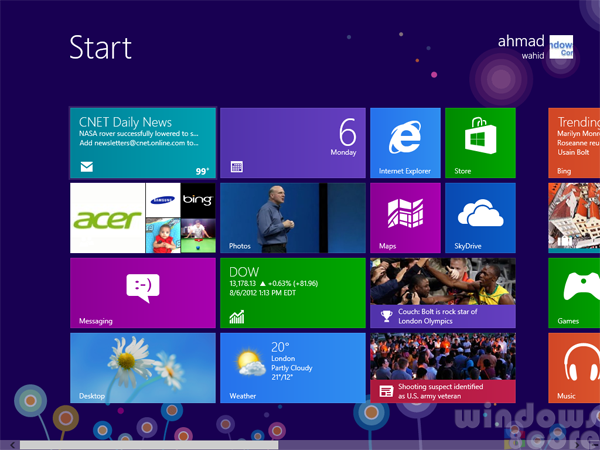Click the 'Usain Bolt' trending entry
This screenshot has height=450, width=600.
[573, 152]
